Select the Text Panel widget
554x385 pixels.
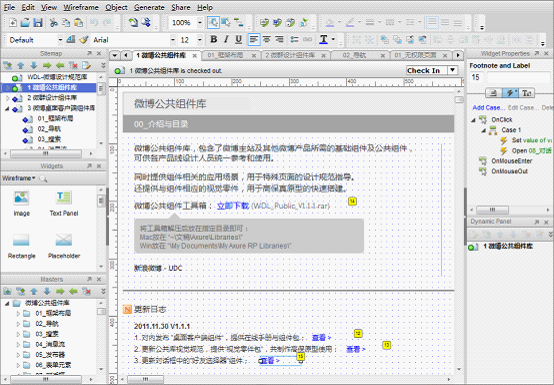click(x=64, y=203)
